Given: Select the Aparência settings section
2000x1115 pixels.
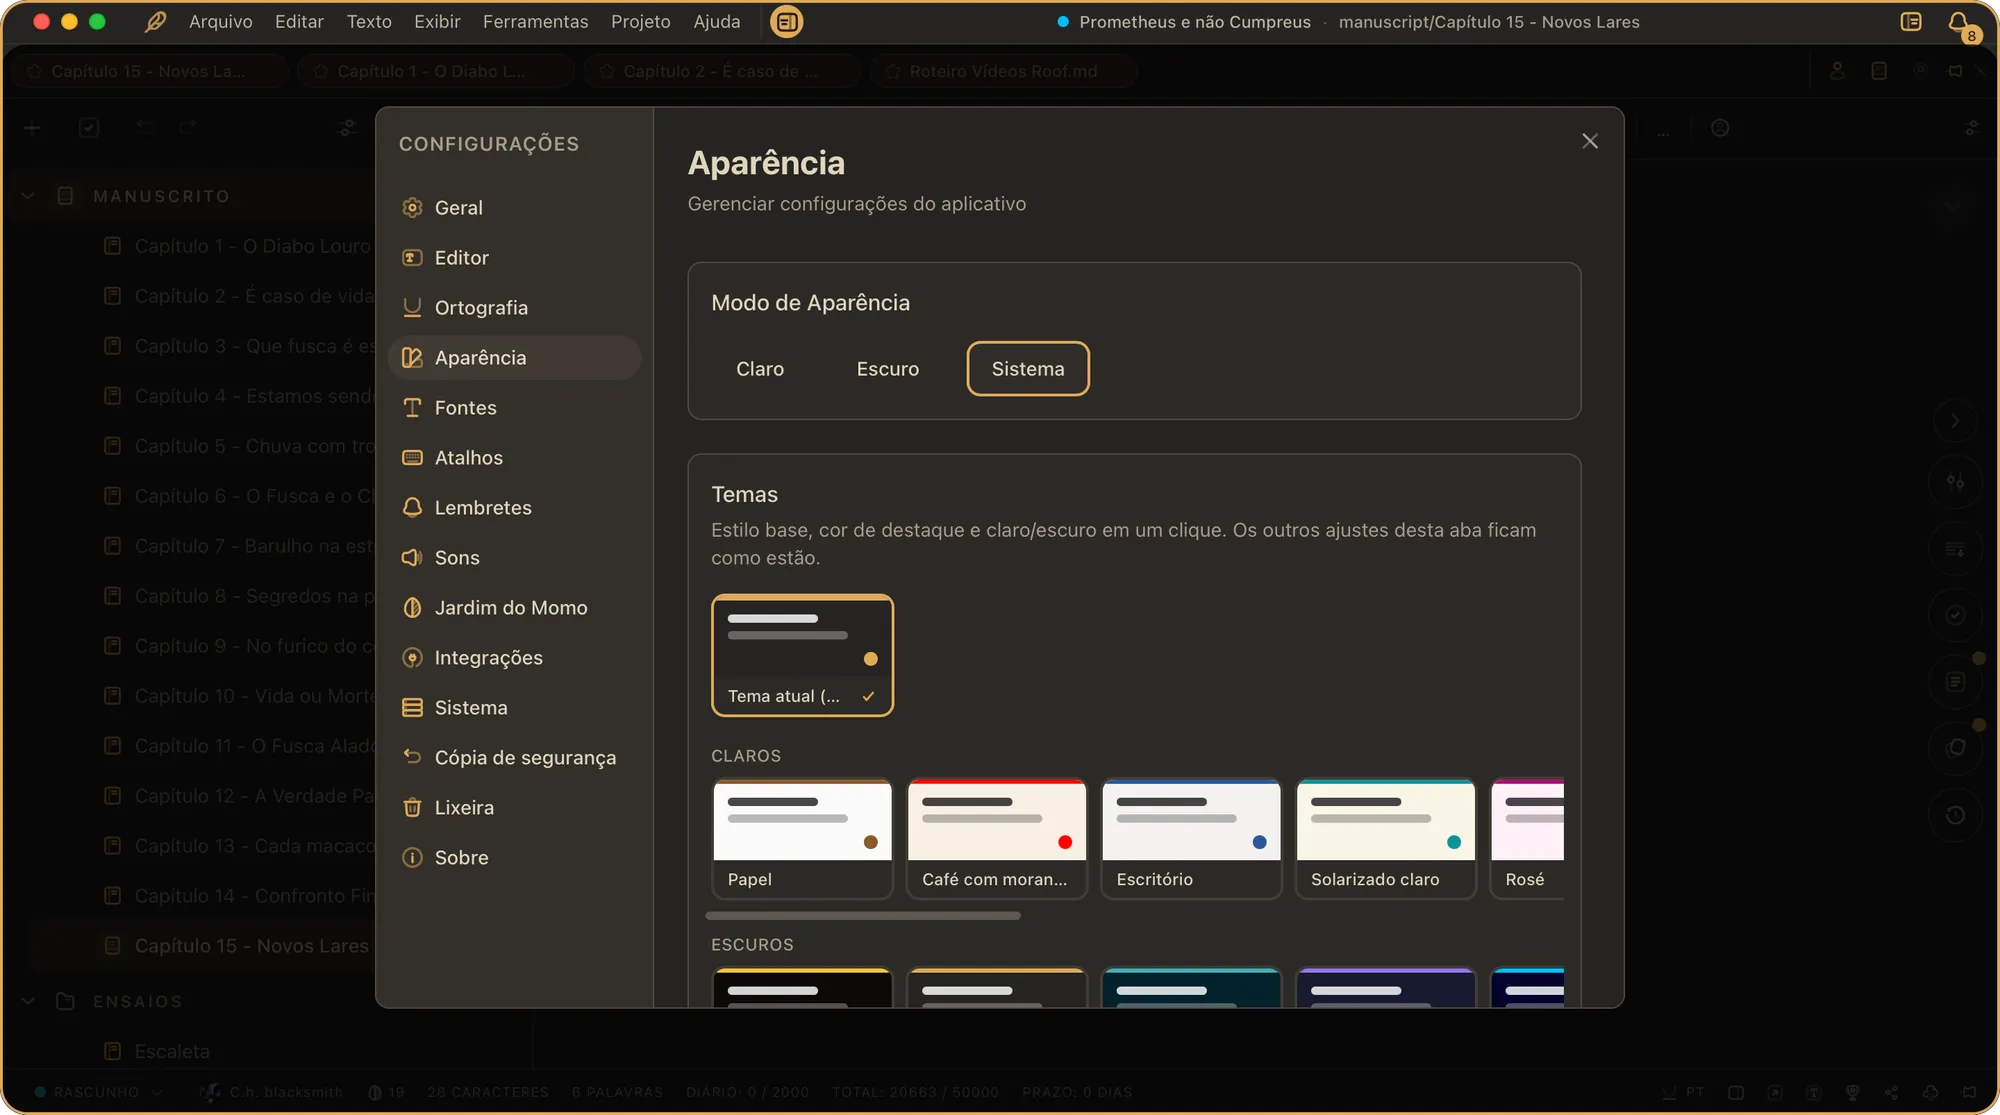Looking at the screenshot, I should pyautogui.click(x=514, y=358).
